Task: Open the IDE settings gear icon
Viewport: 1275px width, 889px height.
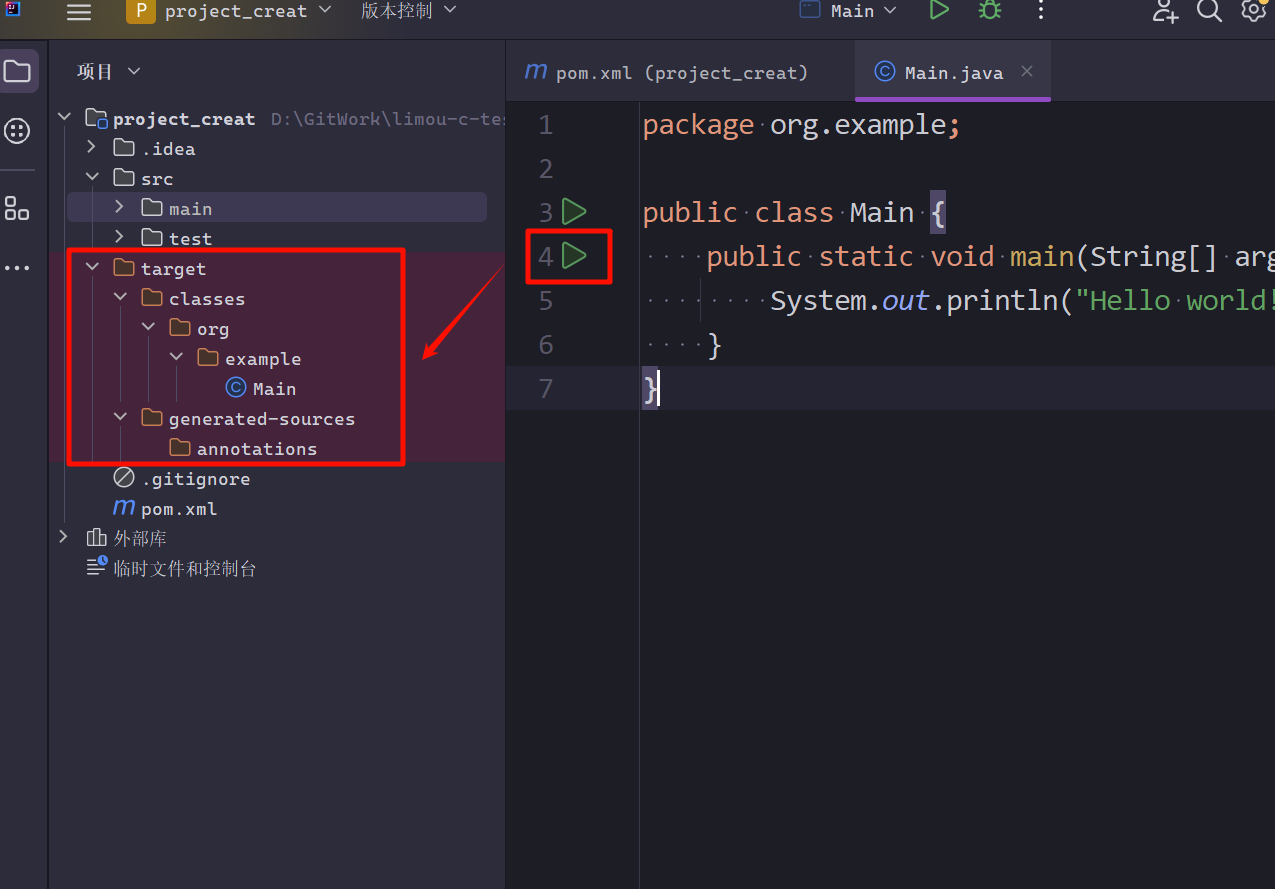Action: point(1253,11)
